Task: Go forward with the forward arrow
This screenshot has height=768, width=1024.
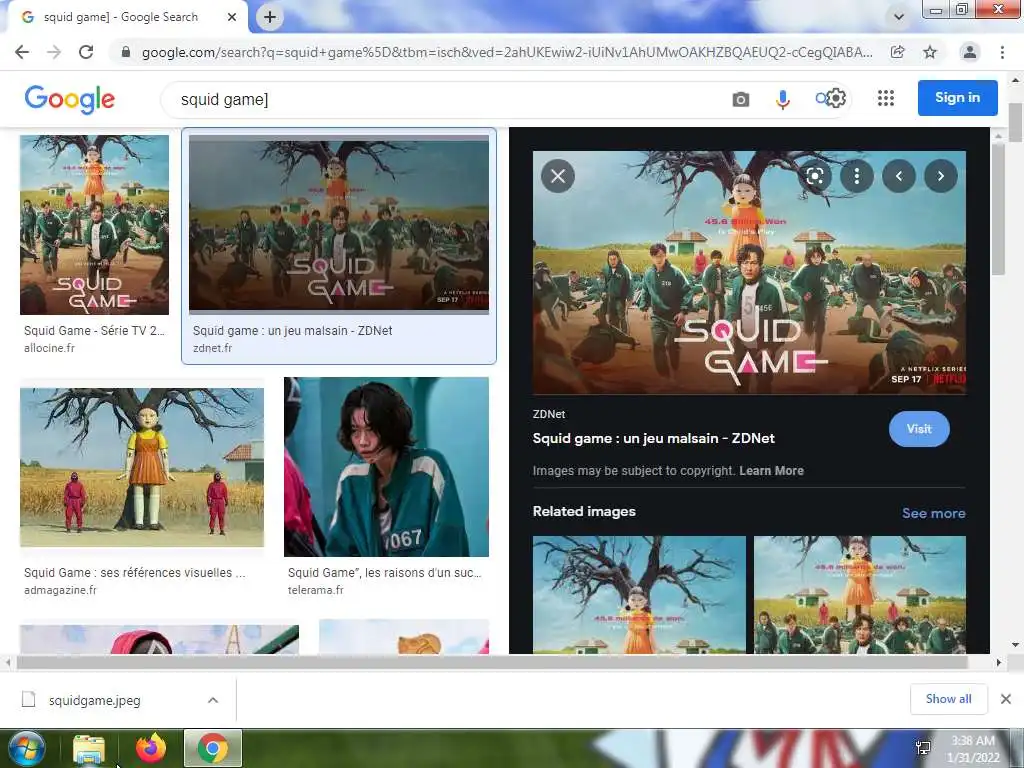Action: (54, 52)
